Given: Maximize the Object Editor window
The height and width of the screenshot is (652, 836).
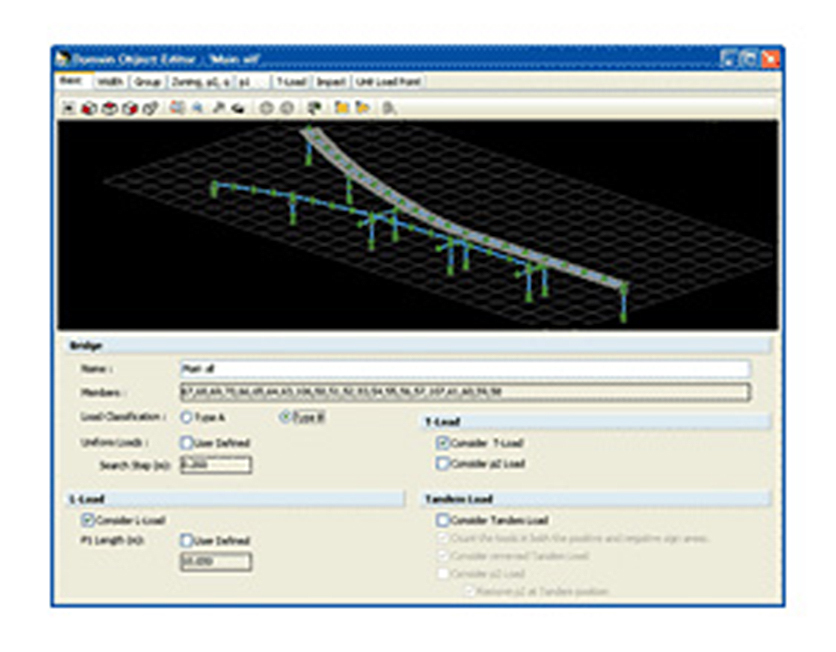Looking at the screenshot, I should click(749, 59).
